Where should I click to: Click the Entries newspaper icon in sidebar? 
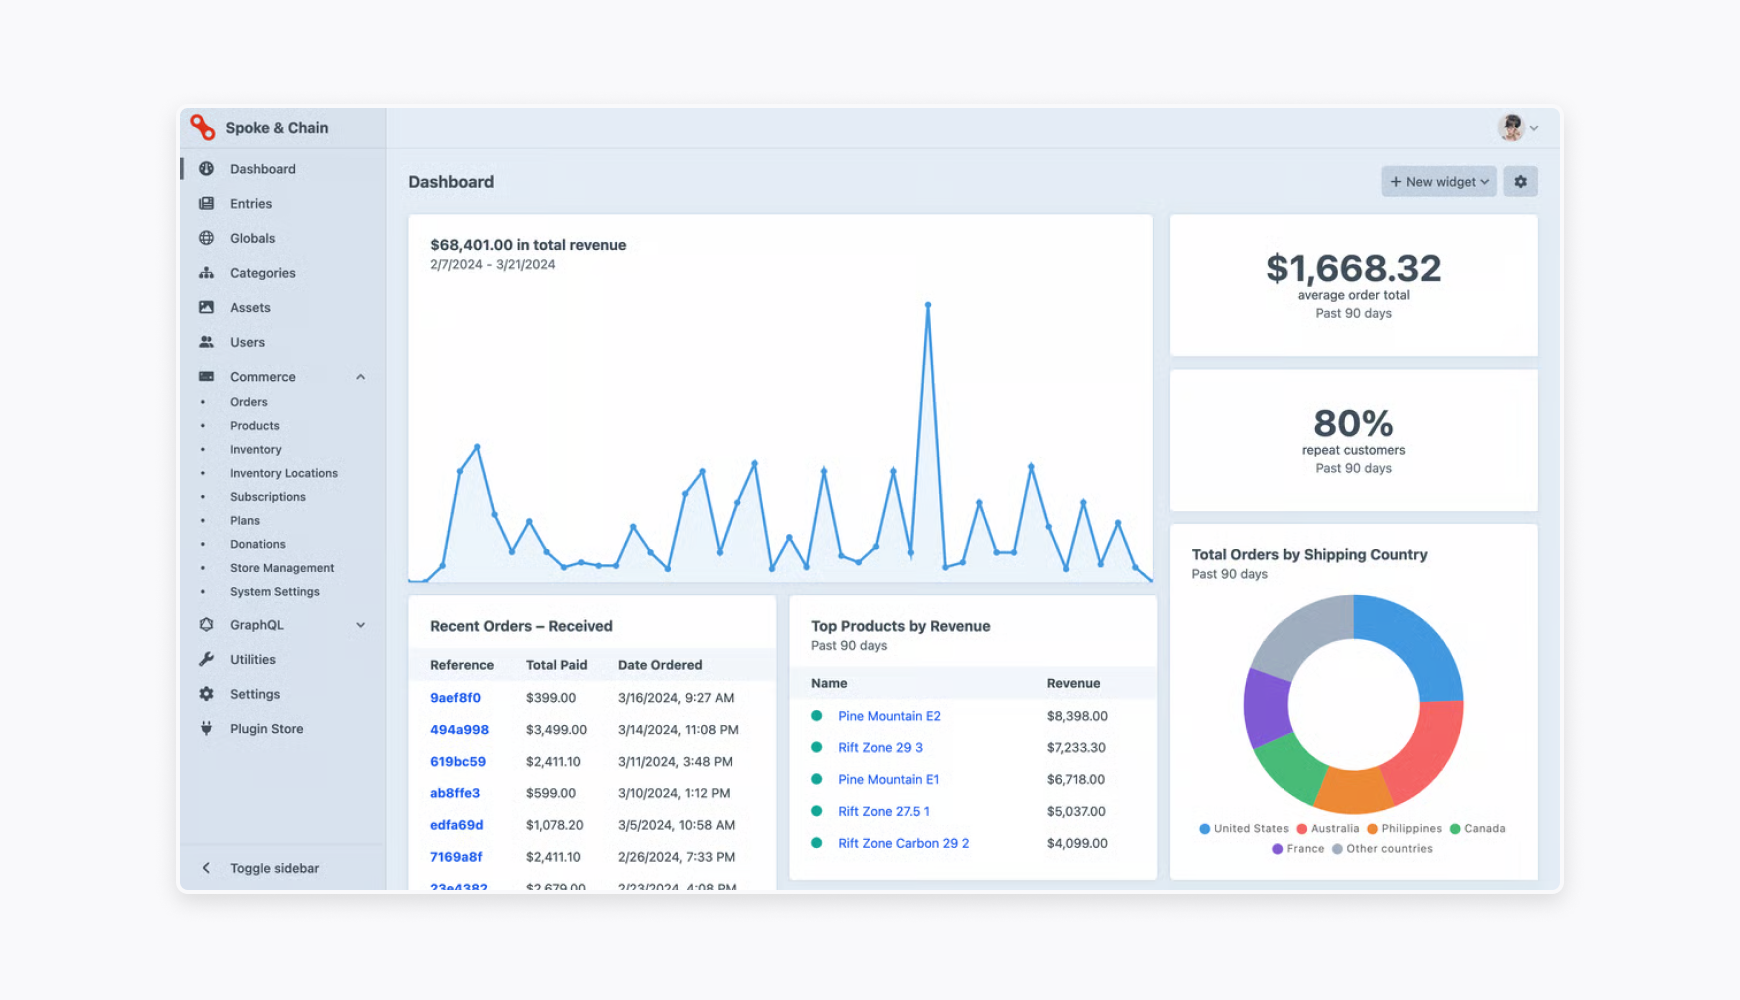[207, 203]
